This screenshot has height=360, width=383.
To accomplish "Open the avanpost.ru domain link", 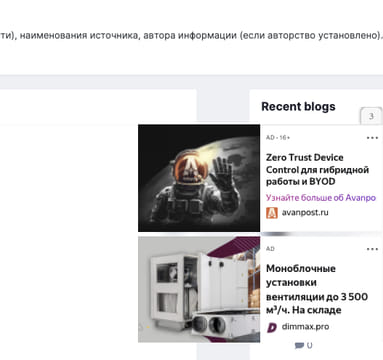I will coord(305,212).
